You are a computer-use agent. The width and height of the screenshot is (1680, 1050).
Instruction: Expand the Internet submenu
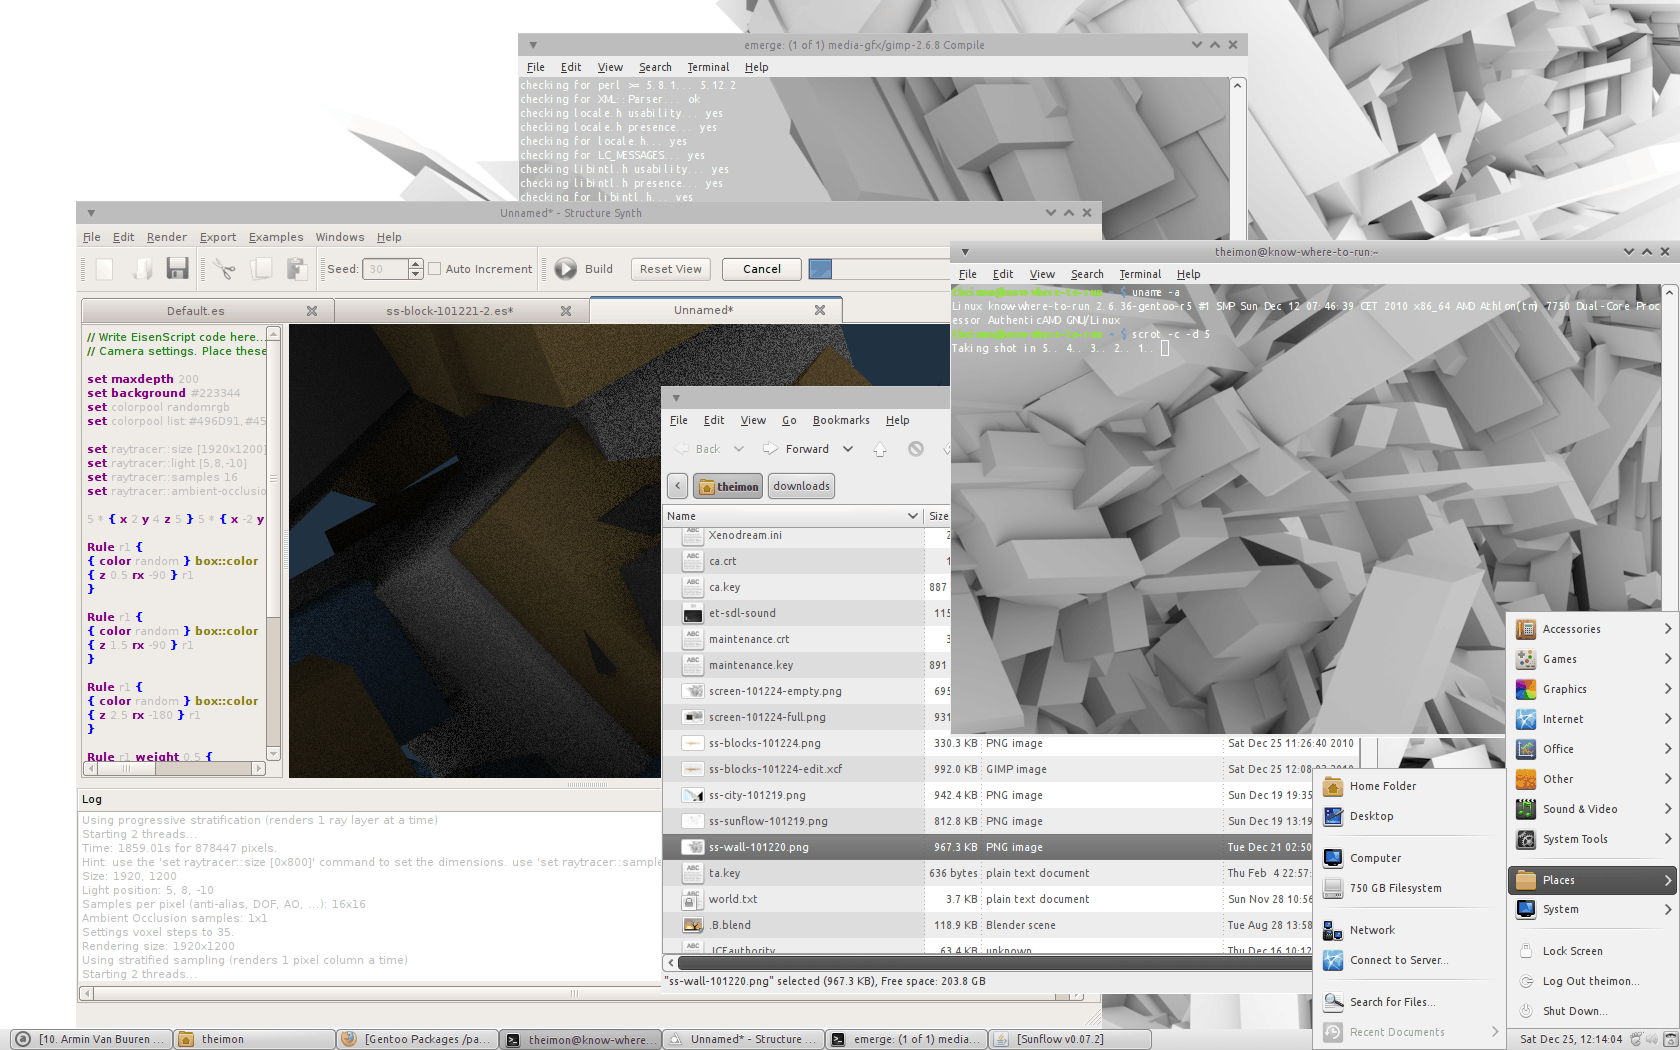tap(1592, 719)
